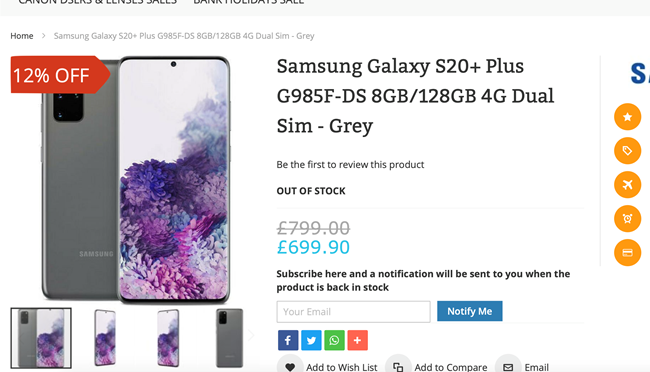Viewport: 650px width, 372px height.
Task: Click the orange credit card icon
Action: coord(627,253)
